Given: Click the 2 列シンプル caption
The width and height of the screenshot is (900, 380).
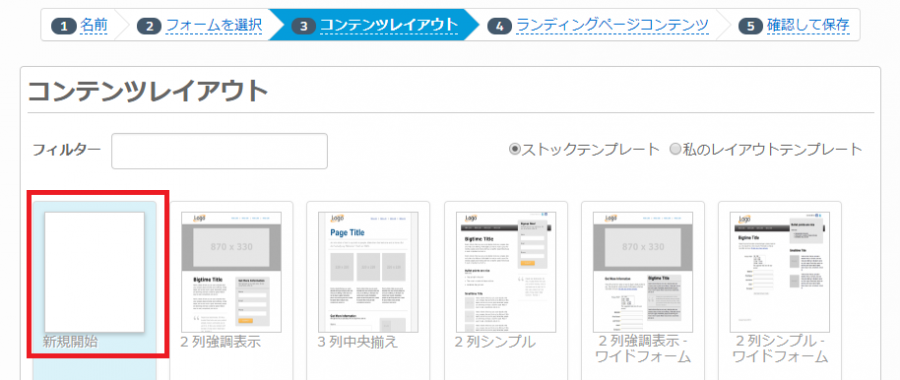Looking at the screenshot, I should (x=495, y=342).
